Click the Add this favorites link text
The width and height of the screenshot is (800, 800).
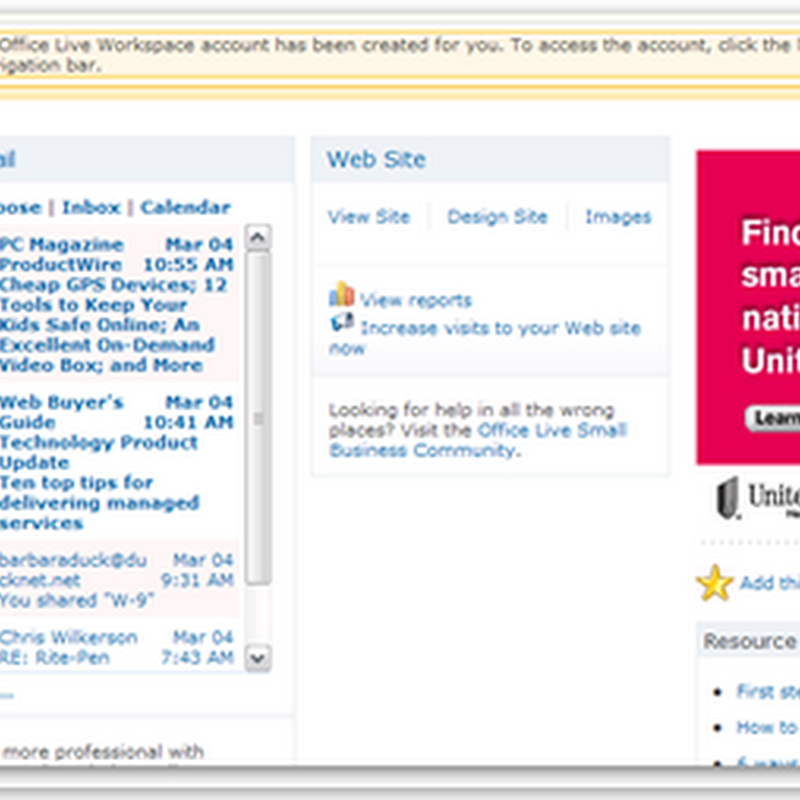pos(770,583)
